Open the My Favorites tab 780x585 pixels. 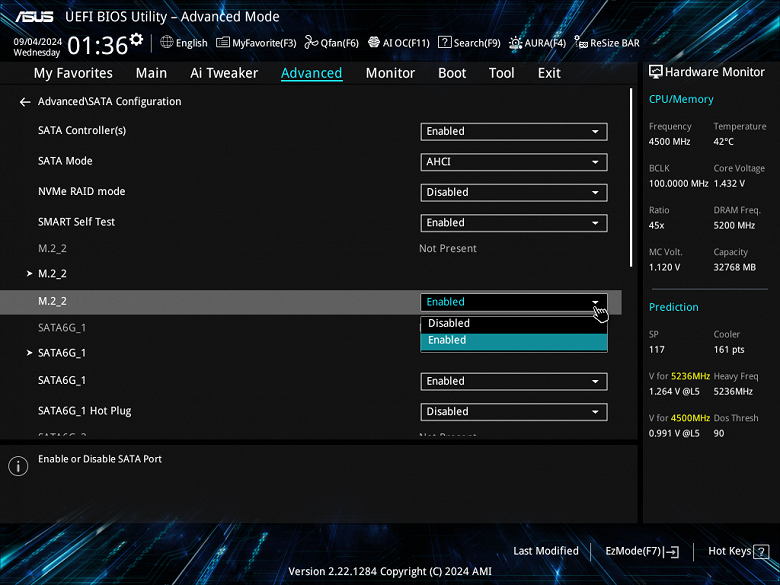click(x=73, y=73)
